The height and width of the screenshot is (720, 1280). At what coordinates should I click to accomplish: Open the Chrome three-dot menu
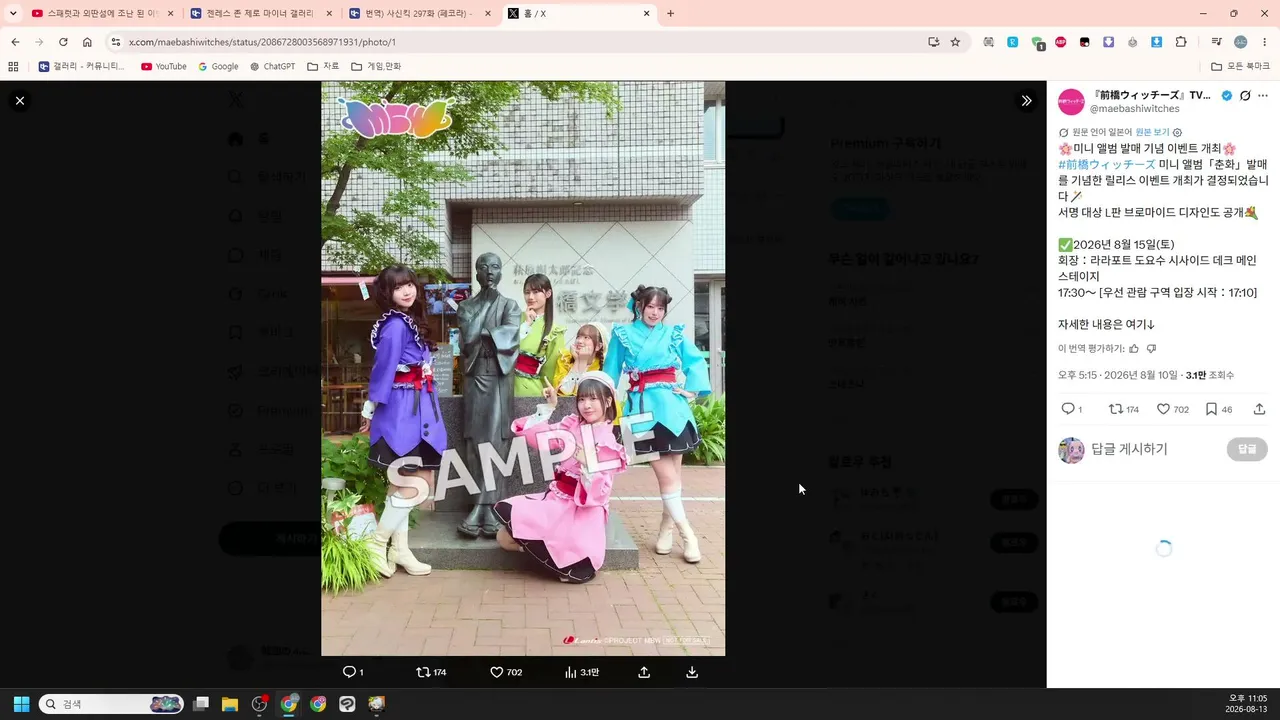click(1265, 42)
